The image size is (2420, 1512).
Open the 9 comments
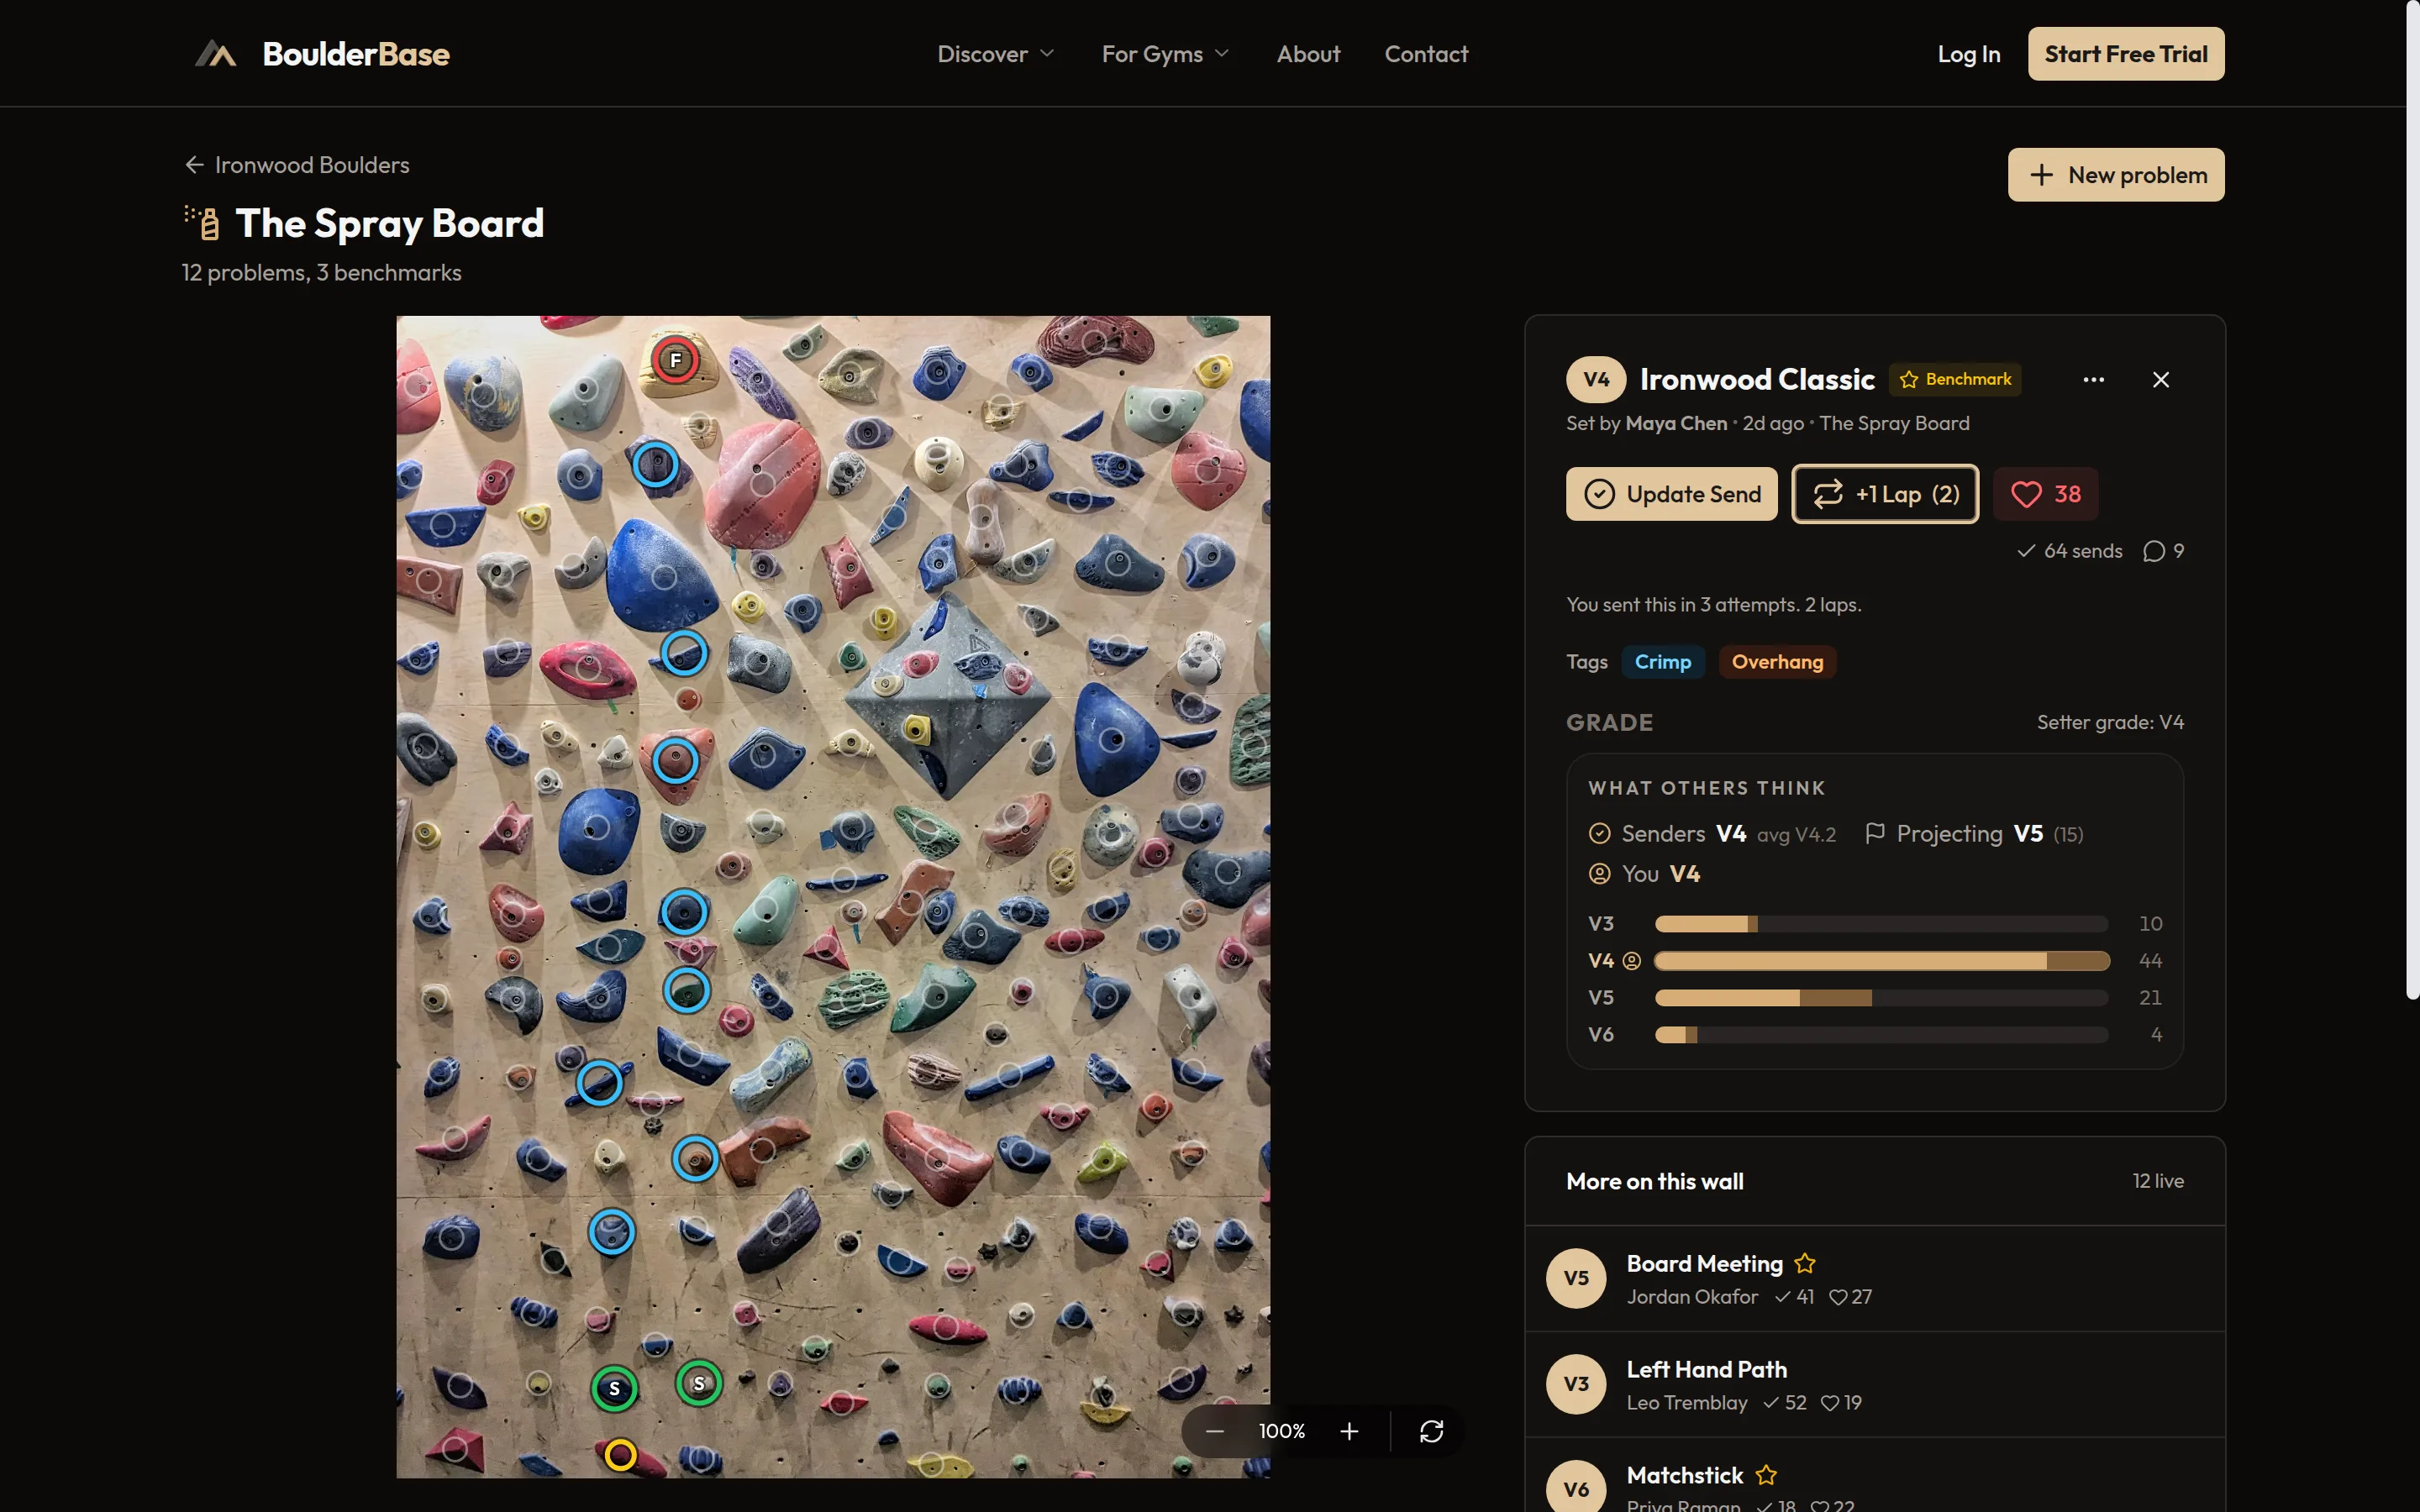(x=2163, y=551)
